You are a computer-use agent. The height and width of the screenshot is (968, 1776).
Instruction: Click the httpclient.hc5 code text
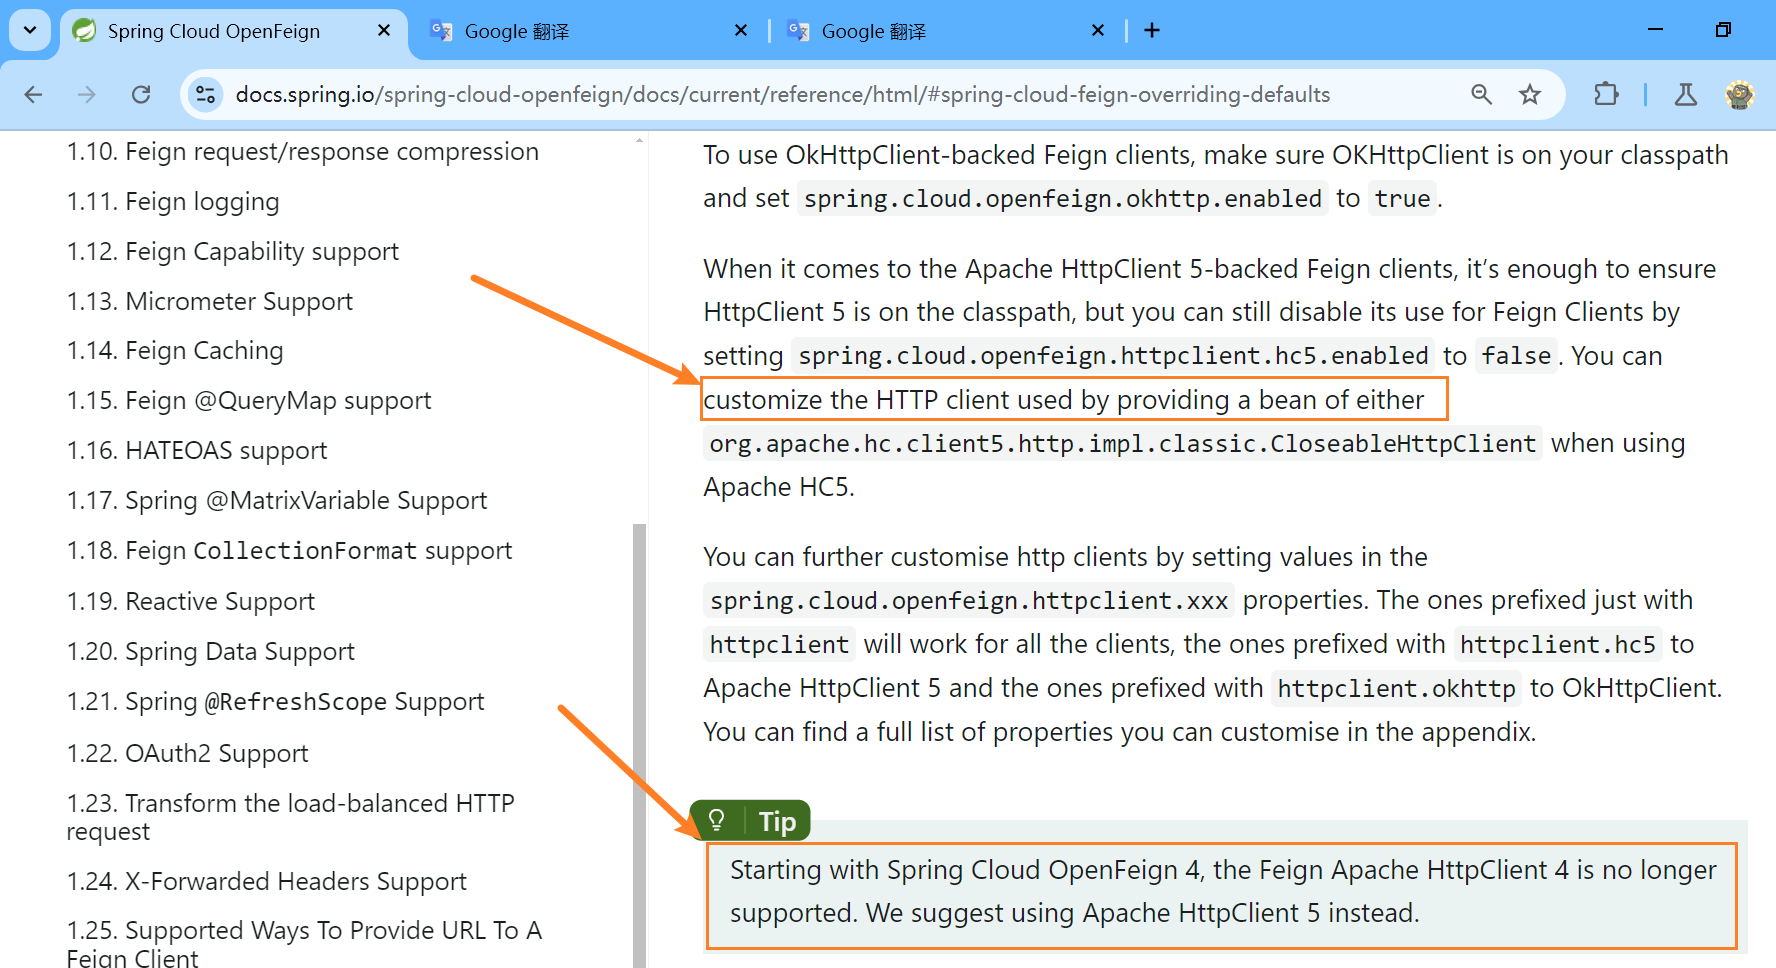[1558, 645]
